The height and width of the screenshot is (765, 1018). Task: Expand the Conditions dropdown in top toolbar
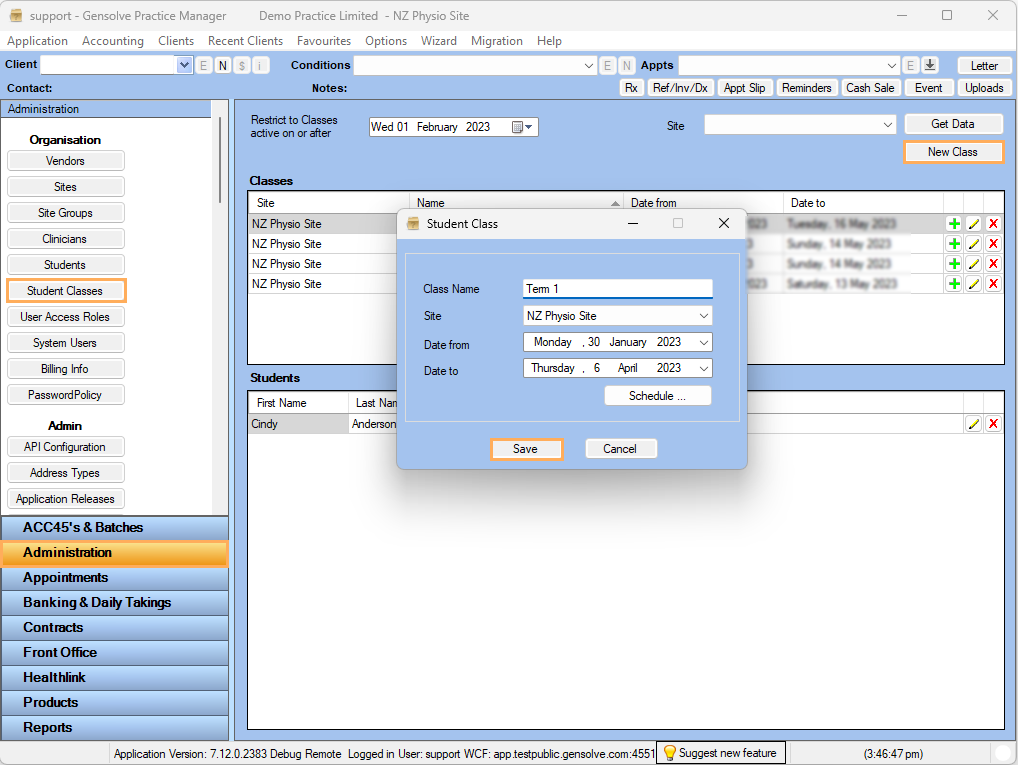click(589, 65)
